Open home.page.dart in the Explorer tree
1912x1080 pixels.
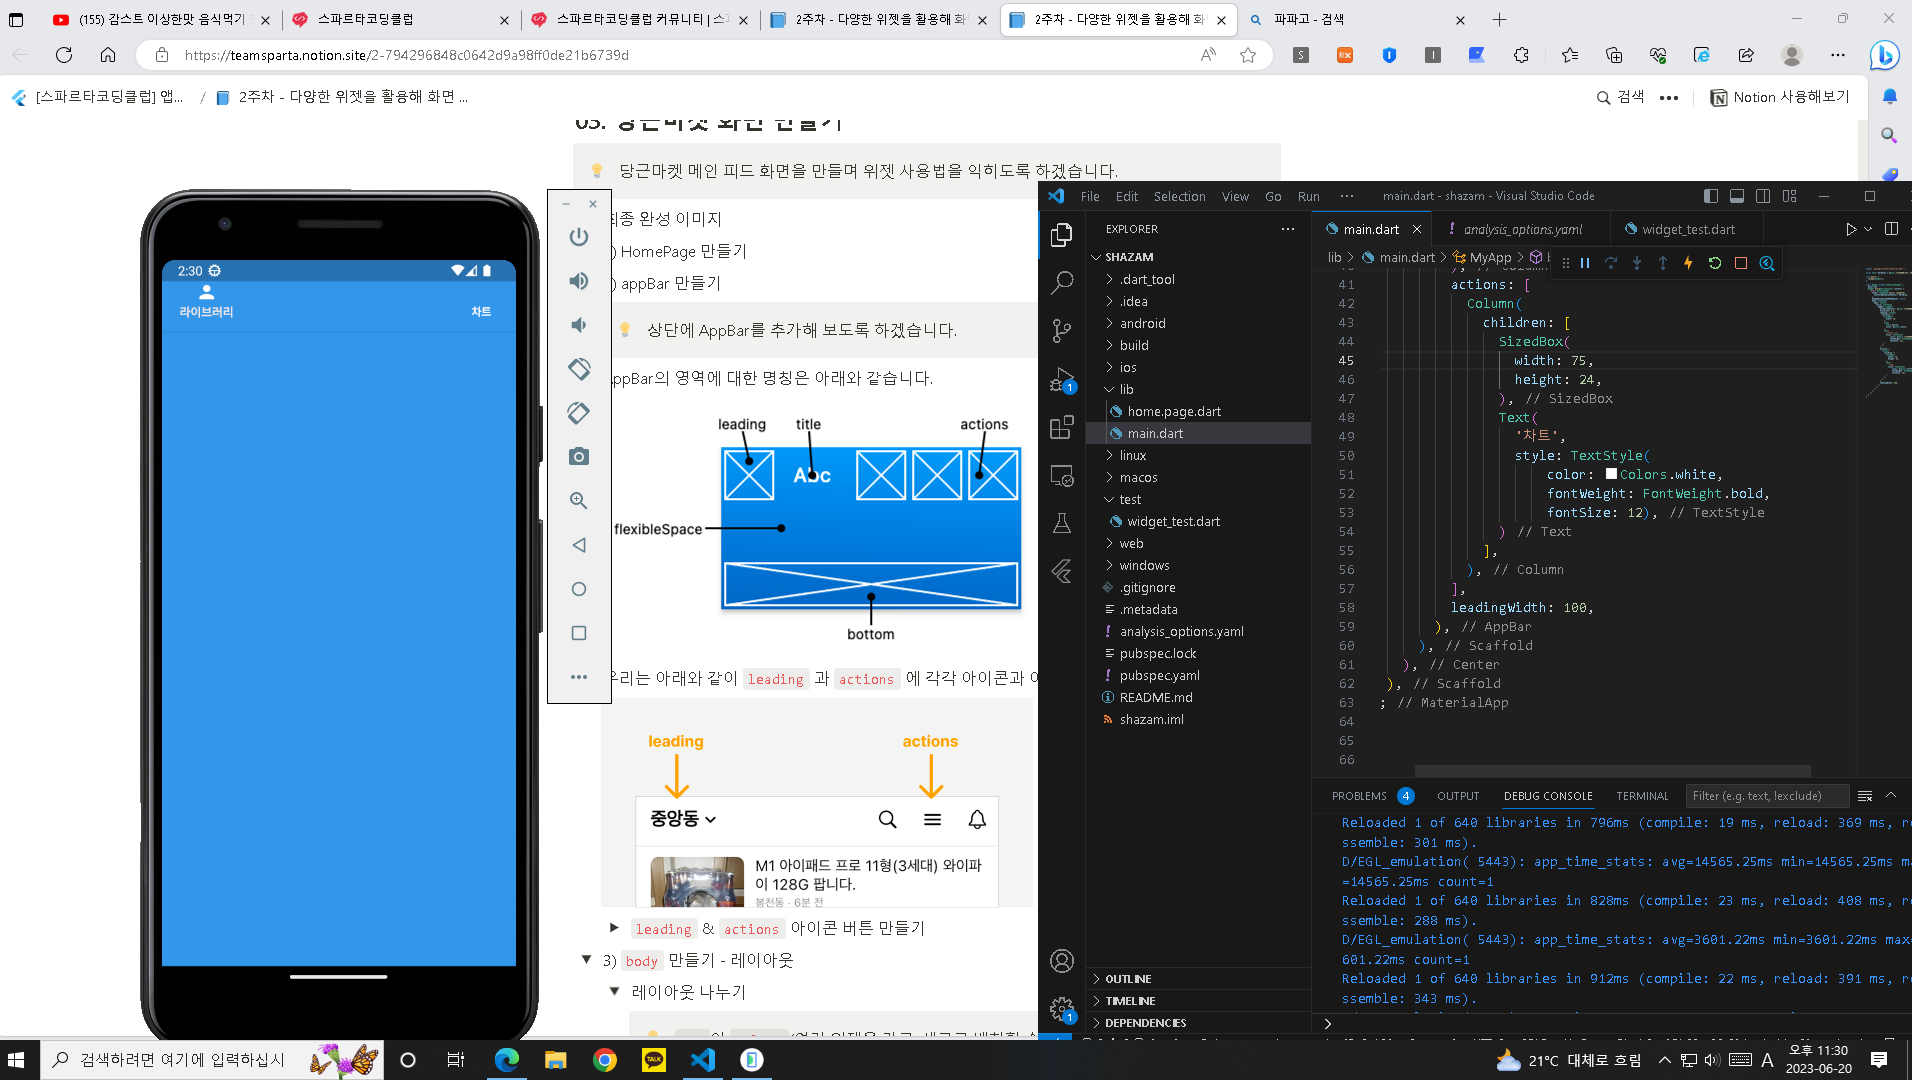tap(1174, 411)
